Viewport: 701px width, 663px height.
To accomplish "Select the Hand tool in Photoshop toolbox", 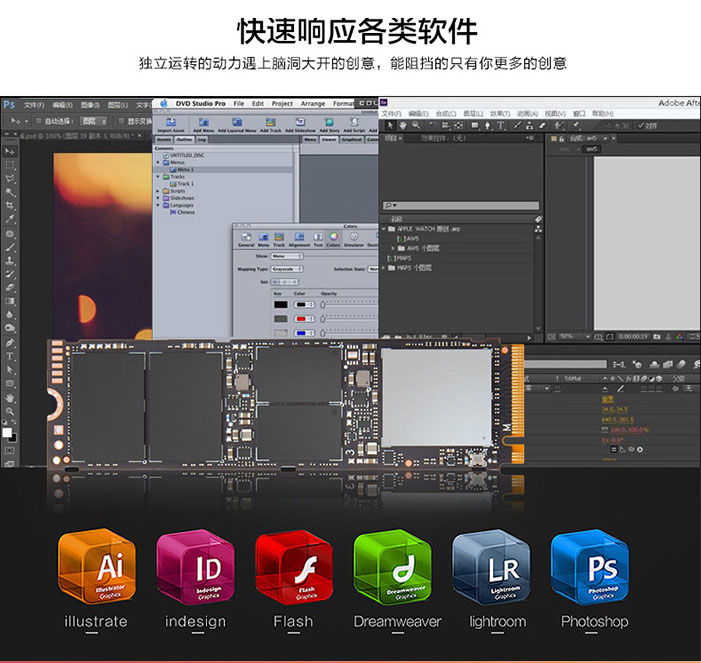I will (x=9, y=397).
